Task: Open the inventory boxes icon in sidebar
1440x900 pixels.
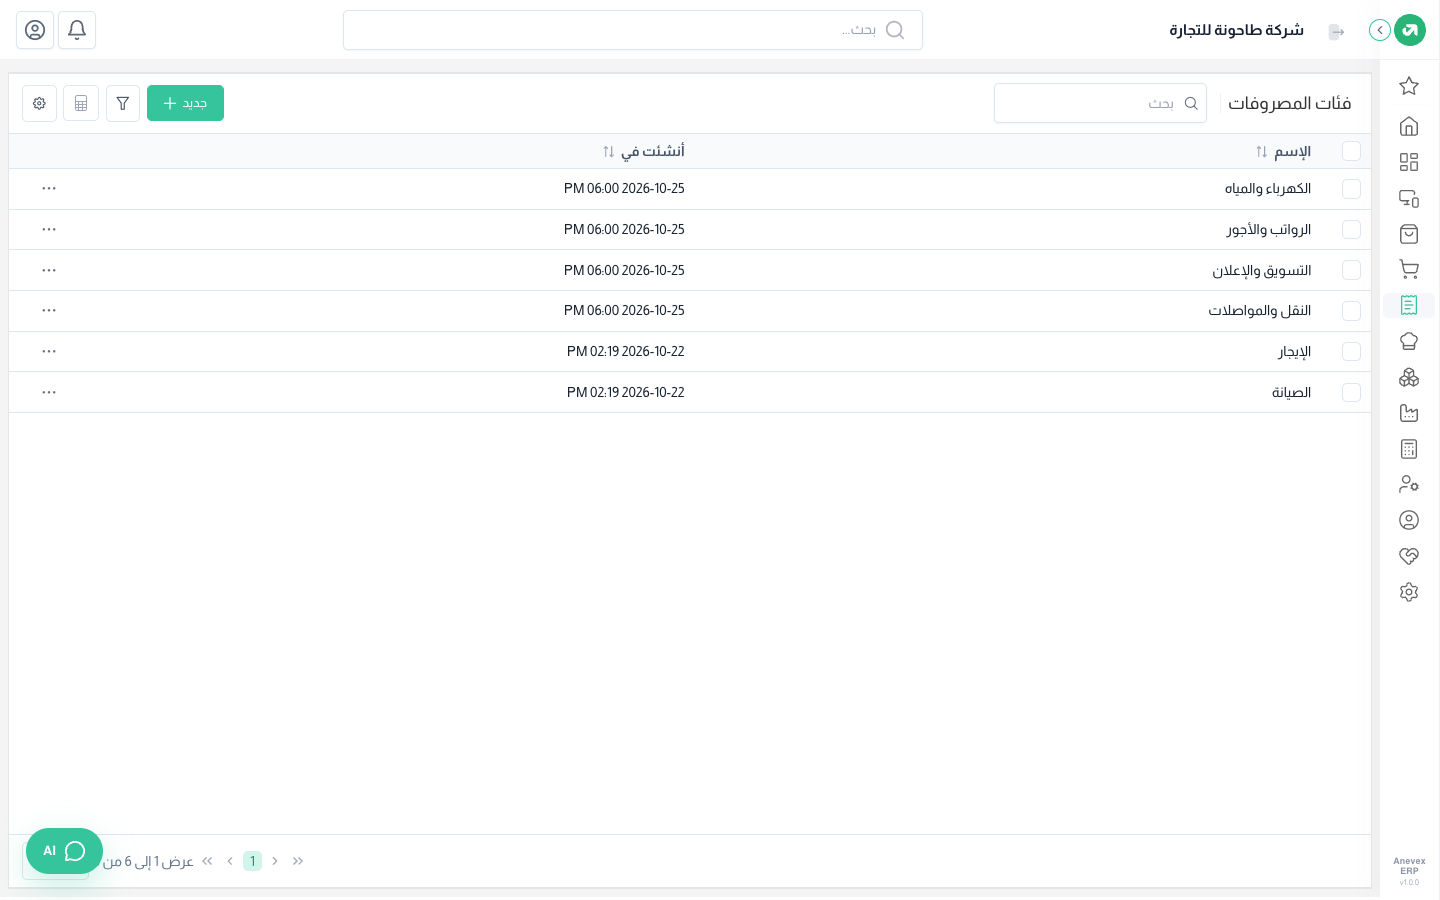Action: pyautogui.click(x=1409, y=377)
